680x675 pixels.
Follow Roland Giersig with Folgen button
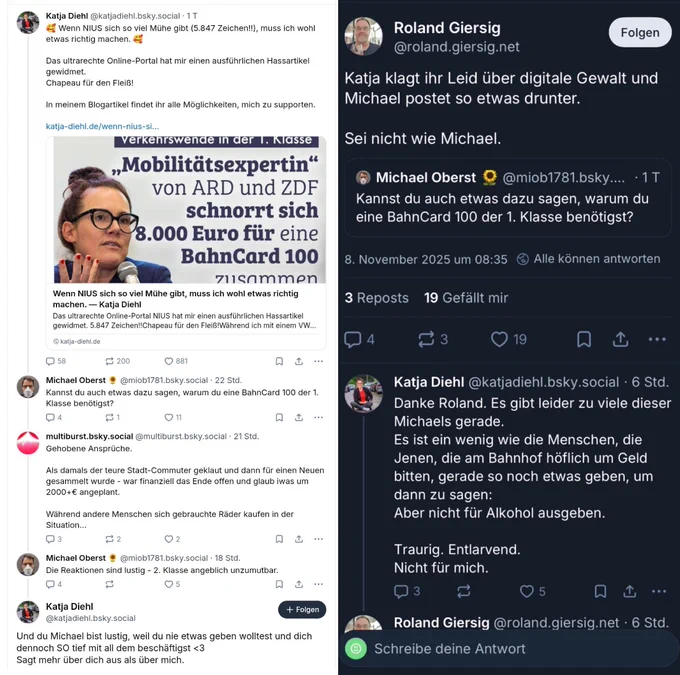640,33
